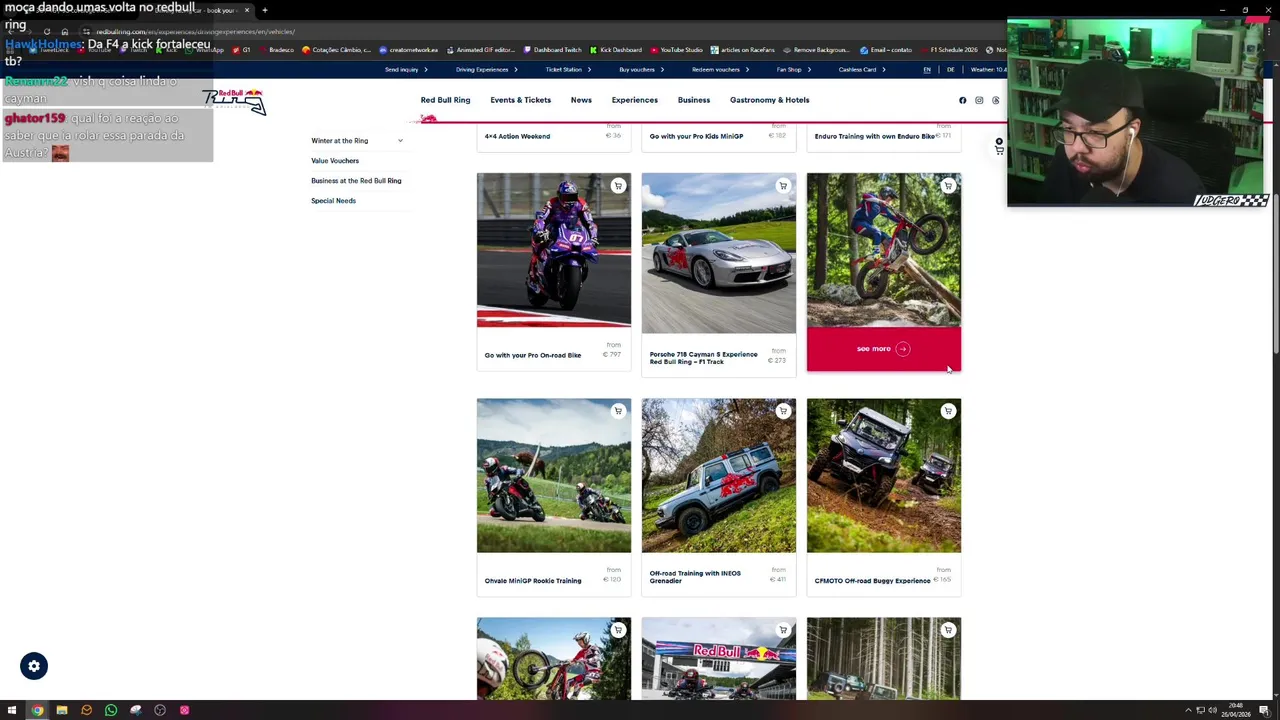The image size is (1280, 720).
Task: Click cart icon on forest off-road card
Action: click(948, 630)
